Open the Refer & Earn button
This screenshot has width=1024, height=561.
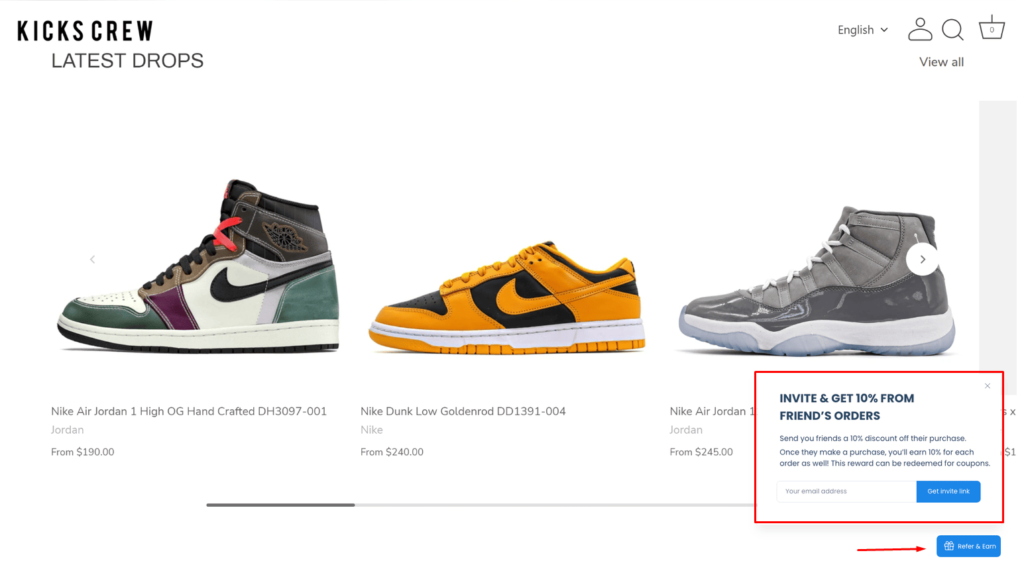pyautogui.click(x=968, y=546)
